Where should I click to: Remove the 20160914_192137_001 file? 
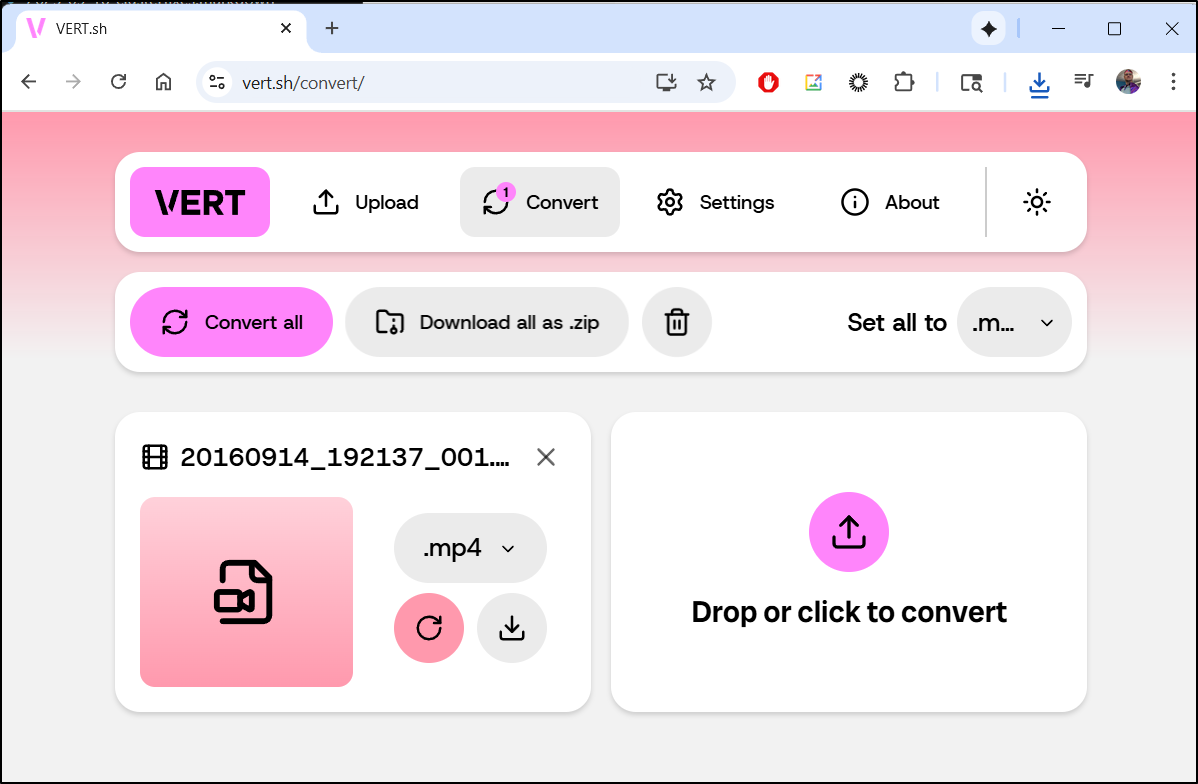click(x=546, y=457)
